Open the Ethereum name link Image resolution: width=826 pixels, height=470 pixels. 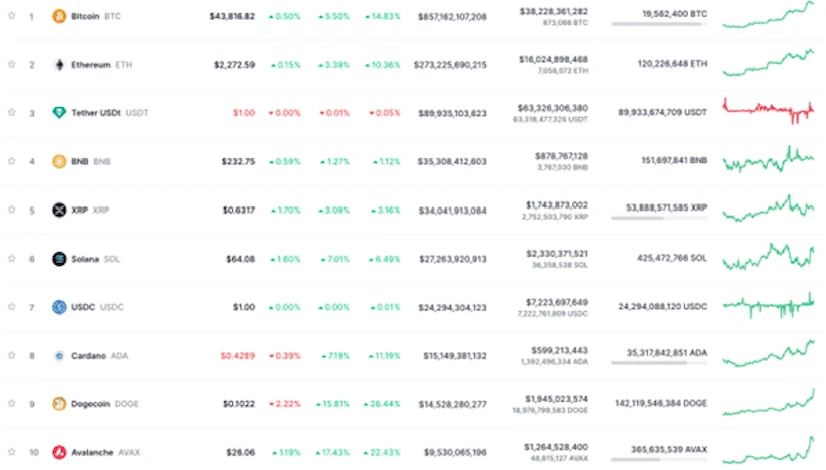91,65
